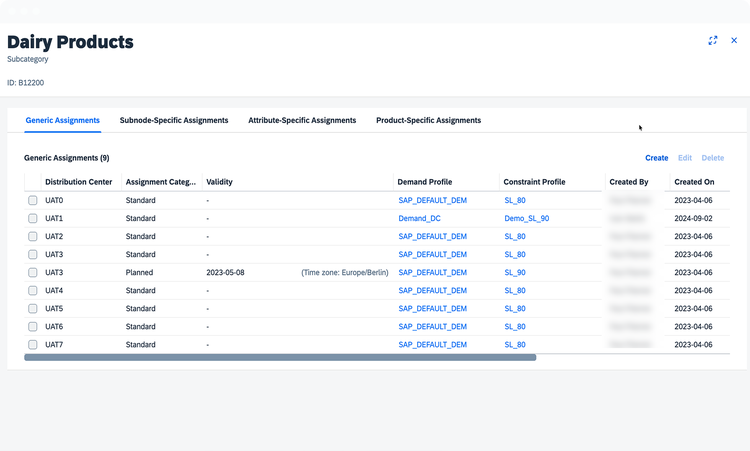Select the UAT5 row checkbox
750x451 pixels.
click(33, 308)
